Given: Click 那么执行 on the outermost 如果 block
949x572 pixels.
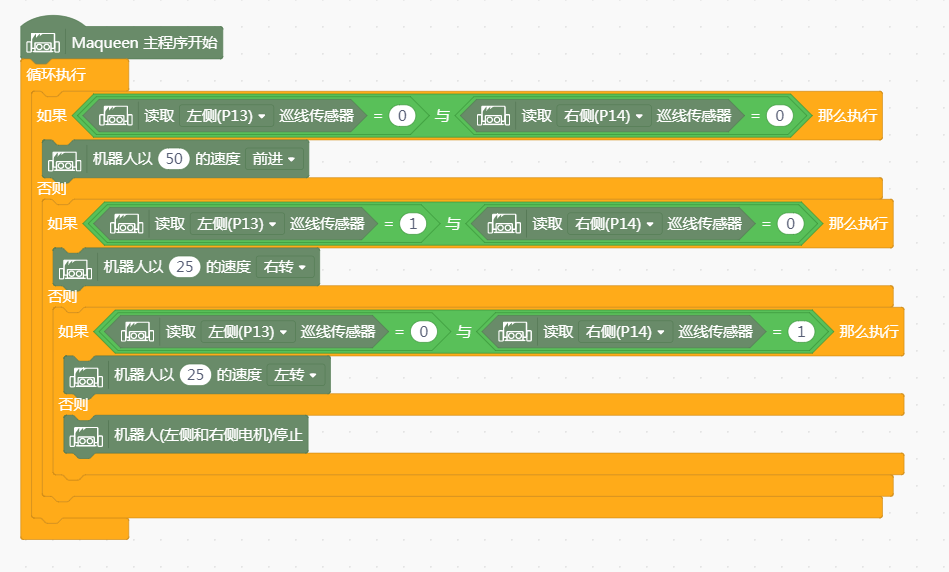Looking at the screenshot, I should coord(847,116).
